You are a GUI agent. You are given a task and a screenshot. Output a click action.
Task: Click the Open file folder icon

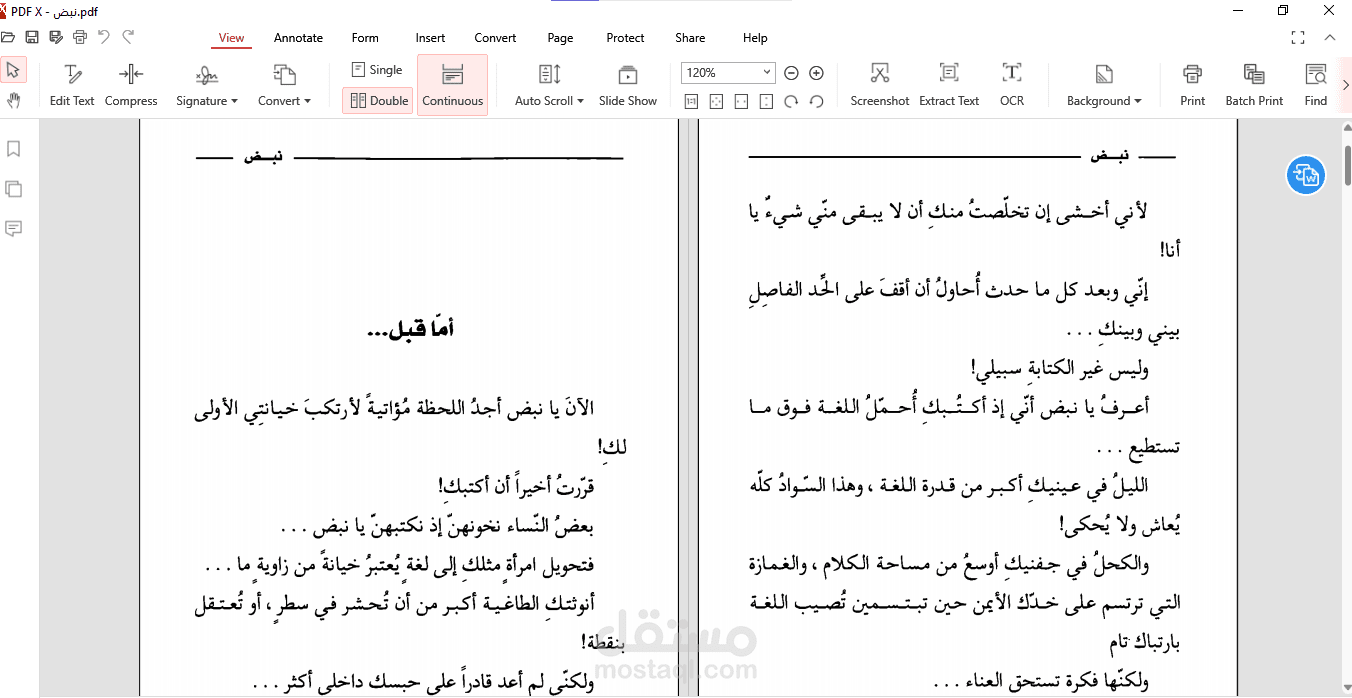click(x=8, y=38)
